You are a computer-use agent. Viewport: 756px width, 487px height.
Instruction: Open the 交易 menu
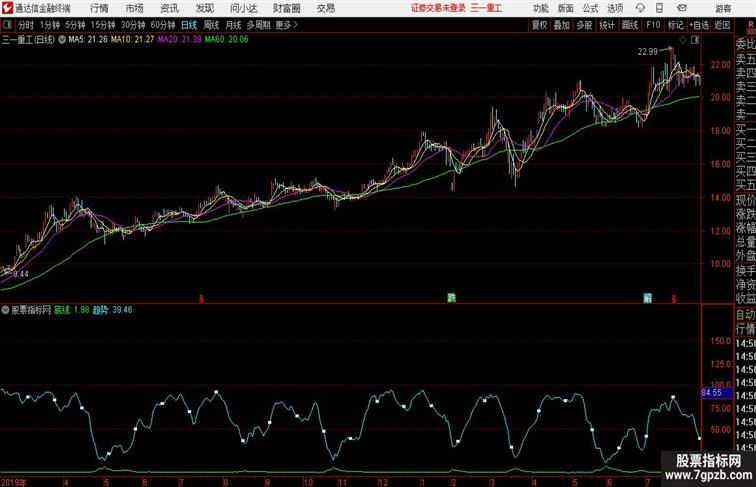click(325, 8)
